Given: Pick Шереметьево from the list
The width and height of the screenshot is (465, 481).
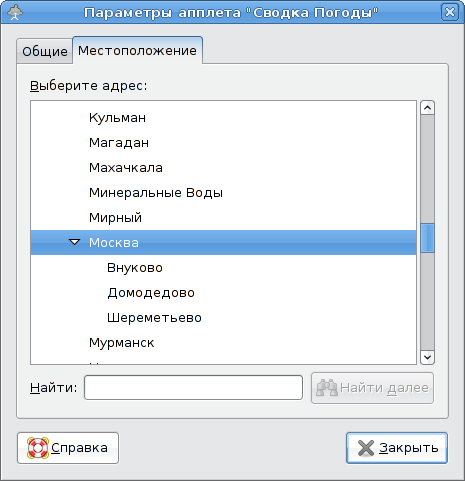Looking at the screenshot, I should (x=154, y=318).
